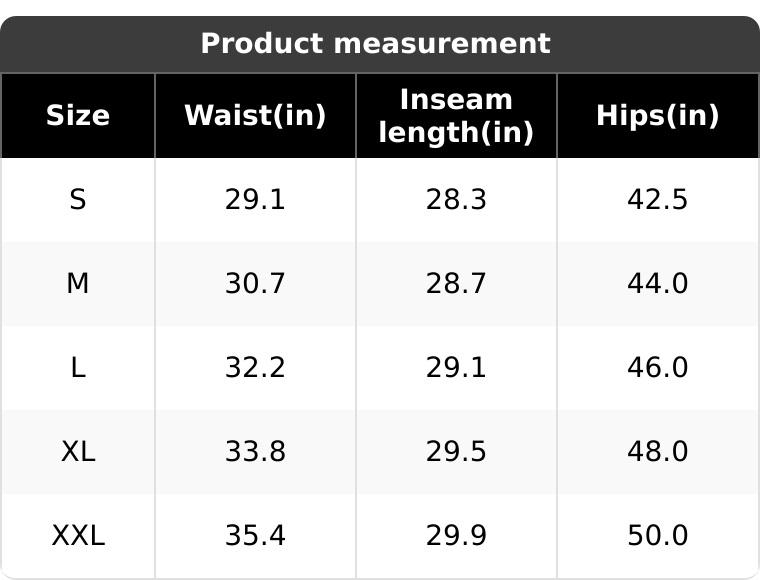Select the S size row label

(78, 200)
